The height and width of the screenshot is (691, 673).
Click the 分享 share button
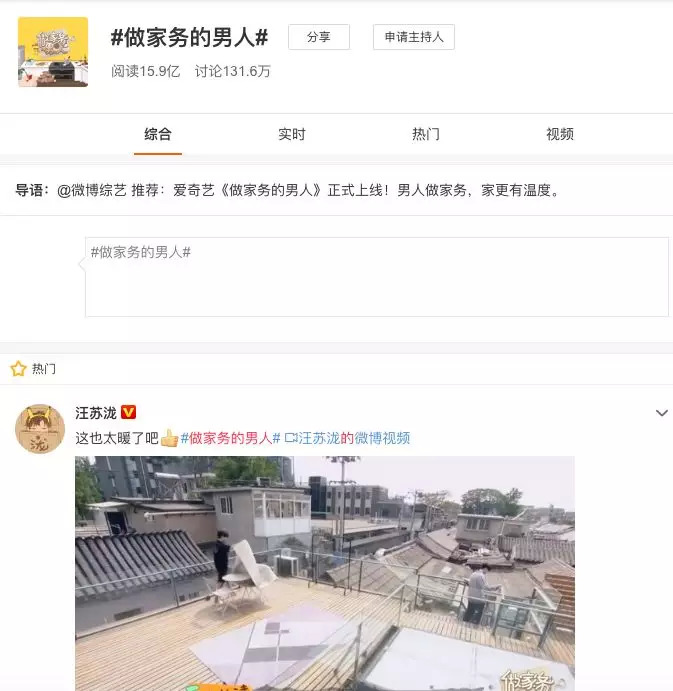pos(319,37)
